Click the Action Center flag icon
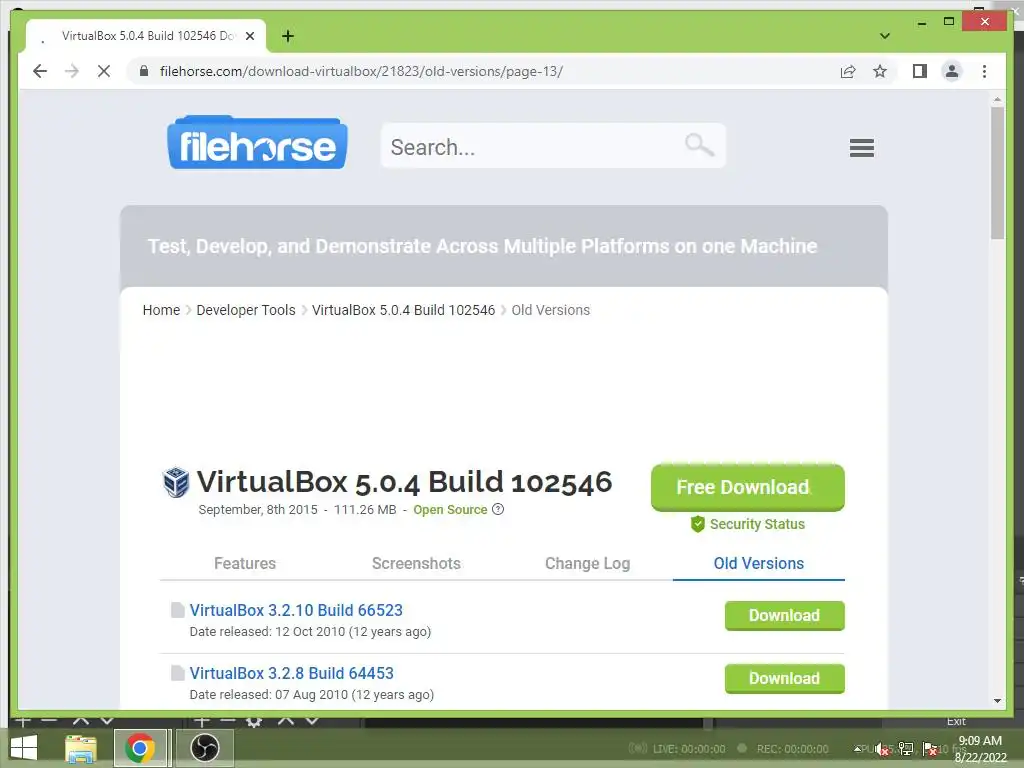The image size is (1024, 768). [930, 749]
